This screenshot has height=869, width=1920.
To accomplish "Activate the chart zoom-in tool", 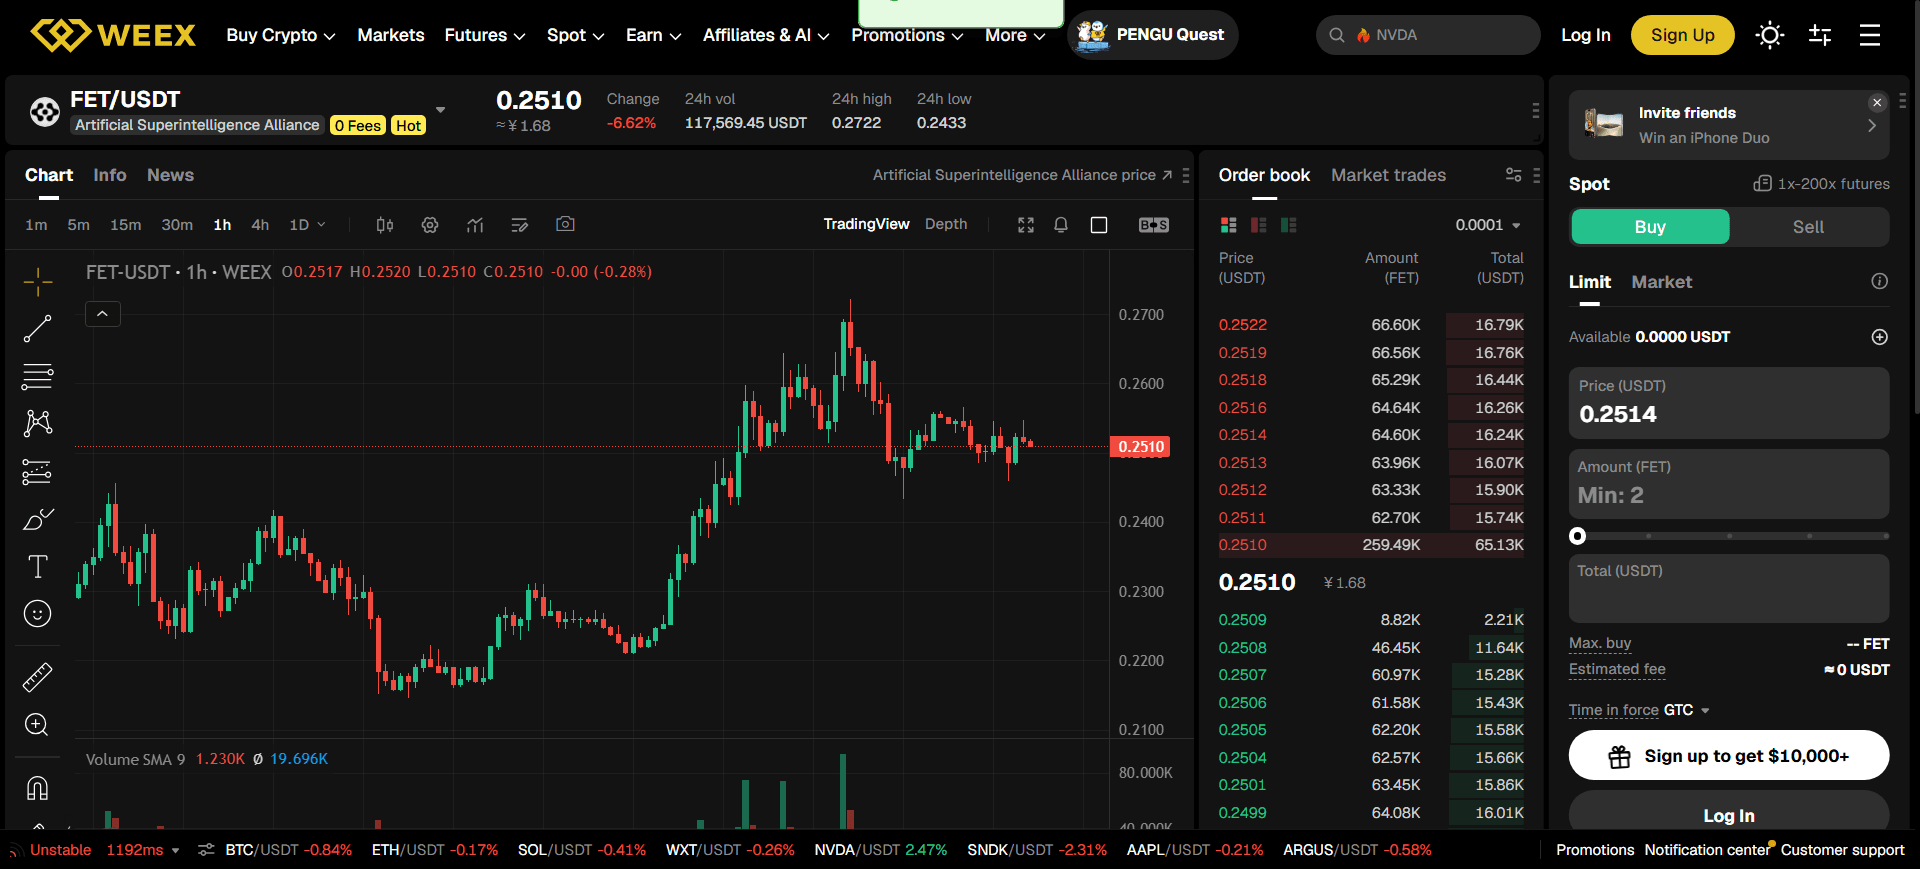I will (37, 725).
